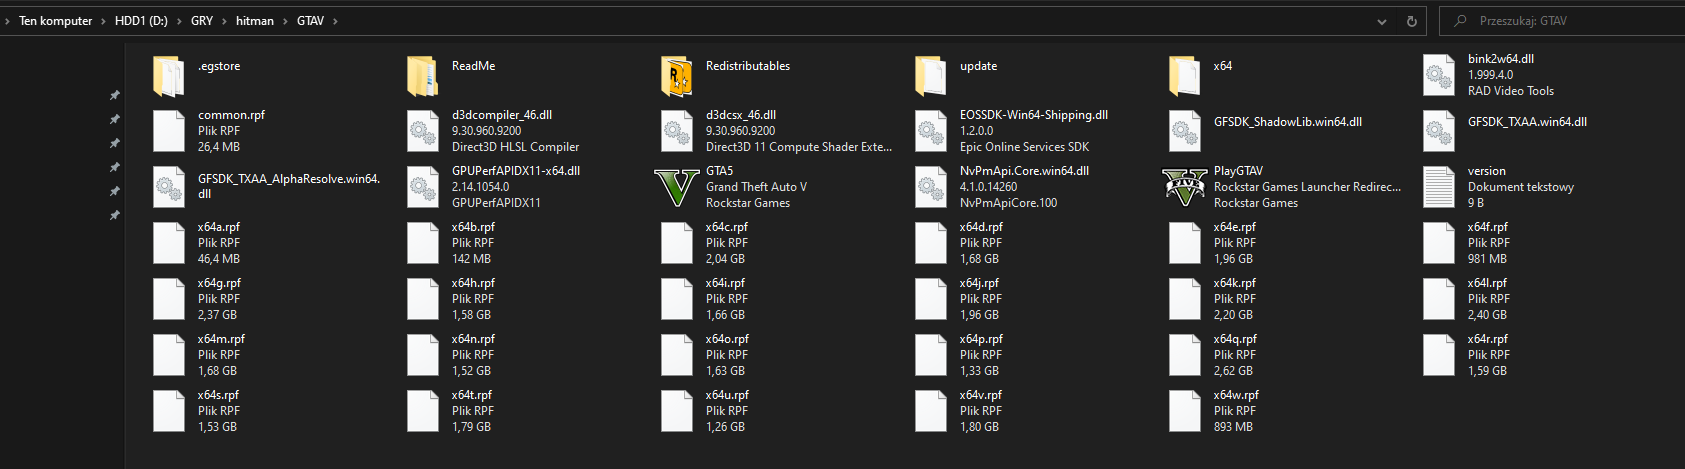Select the x64m.rpf file name
Screen dimensions: 1685x469
pos(221,339)
